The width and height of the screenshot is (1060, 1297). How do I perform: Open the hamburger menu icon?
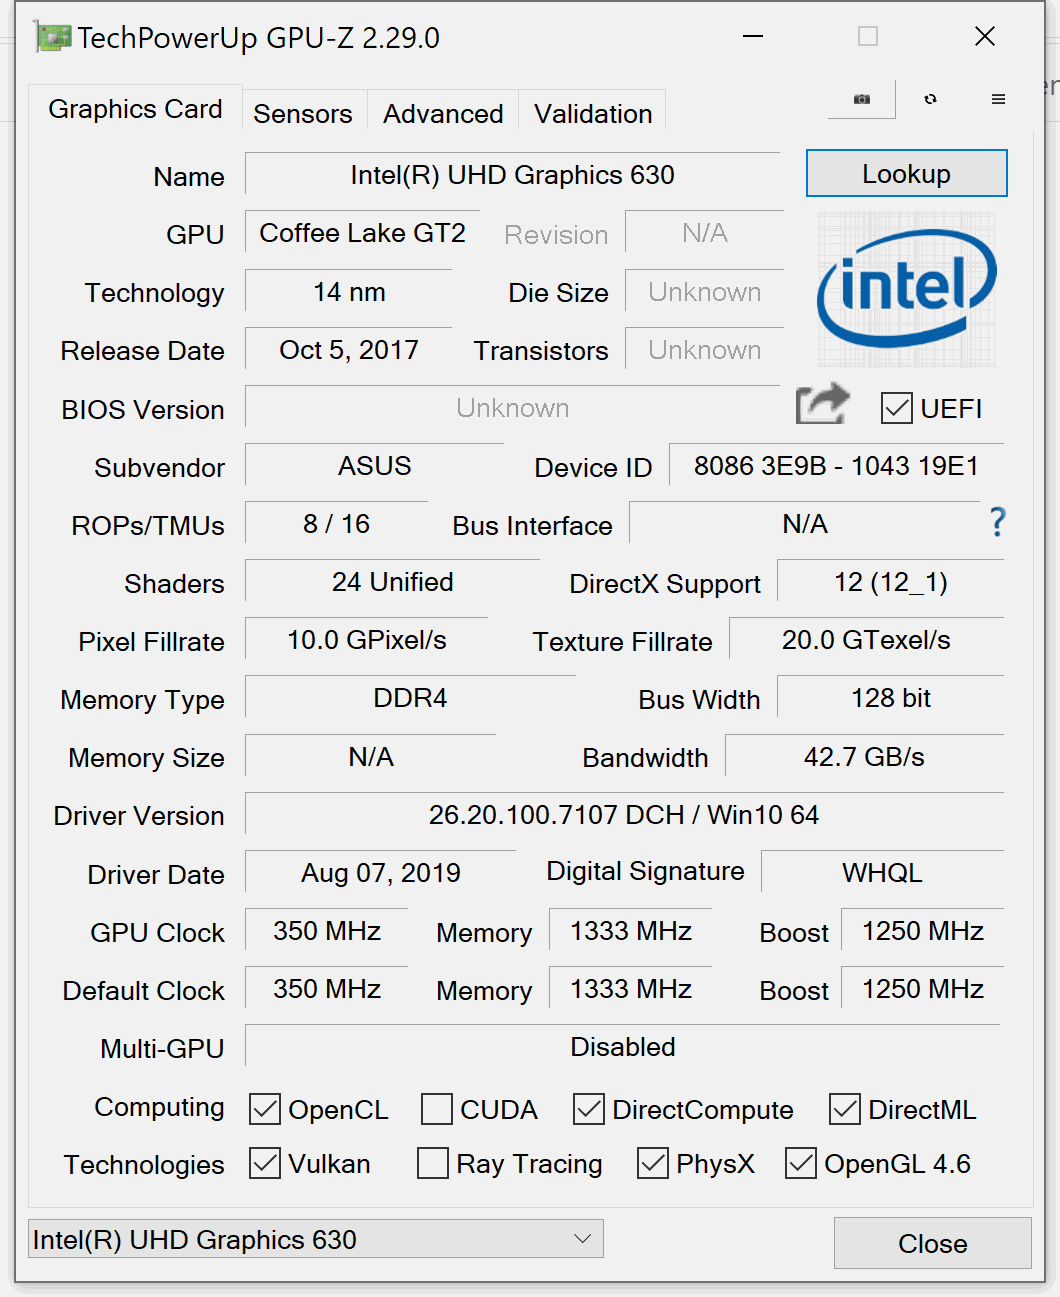click(998, 99)
